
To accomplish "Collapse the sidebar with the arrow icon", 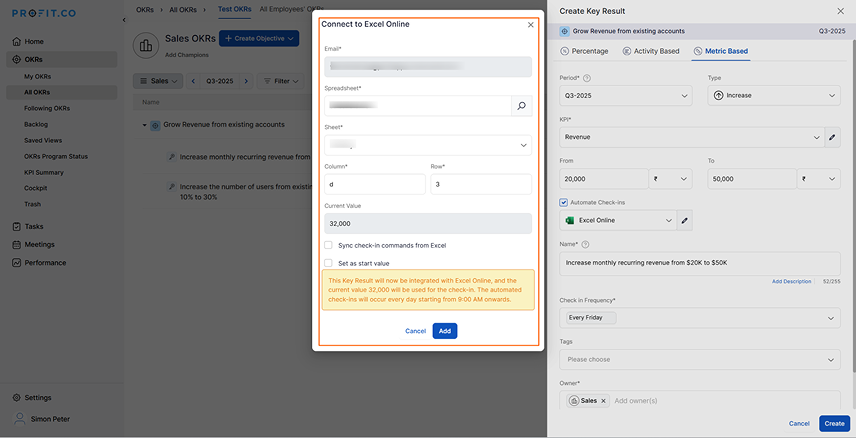I will [124, 20].
